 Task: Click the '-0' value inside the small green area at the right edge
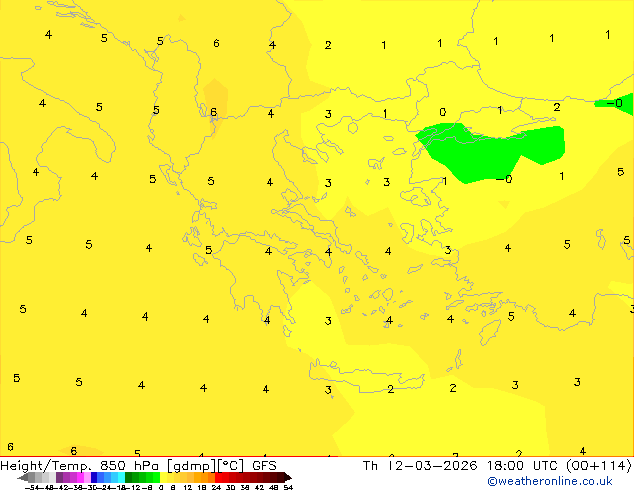(615, 103)
